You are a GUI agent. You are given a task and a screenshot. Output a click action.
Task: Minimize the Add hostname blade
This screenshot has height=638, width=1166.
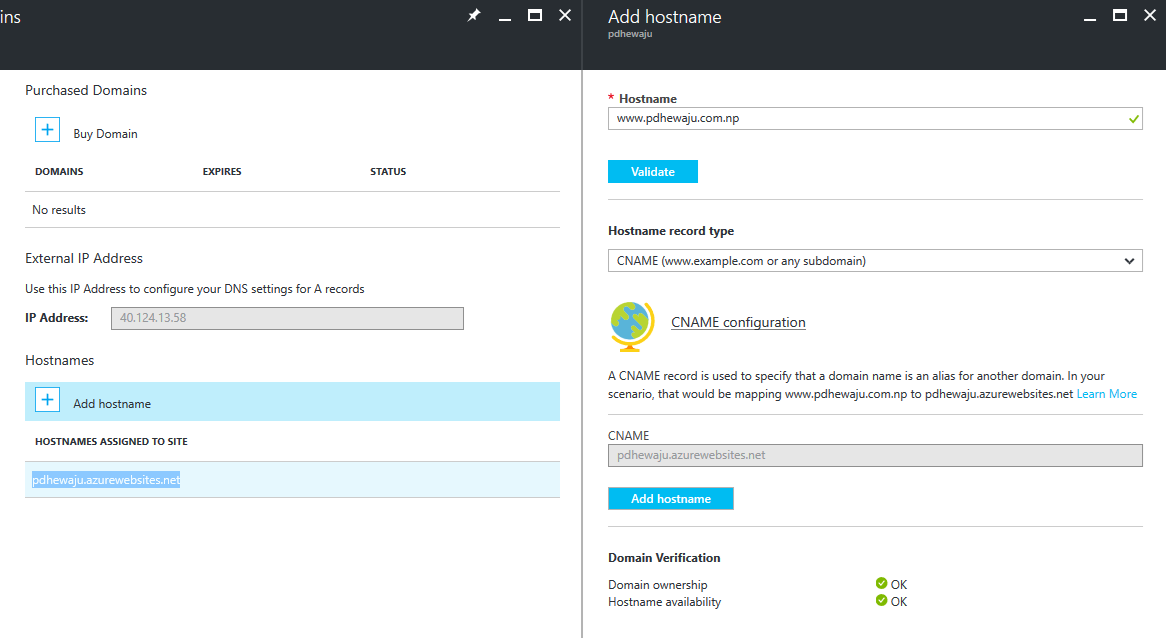pyautogui.click(x=1090, y=17)
